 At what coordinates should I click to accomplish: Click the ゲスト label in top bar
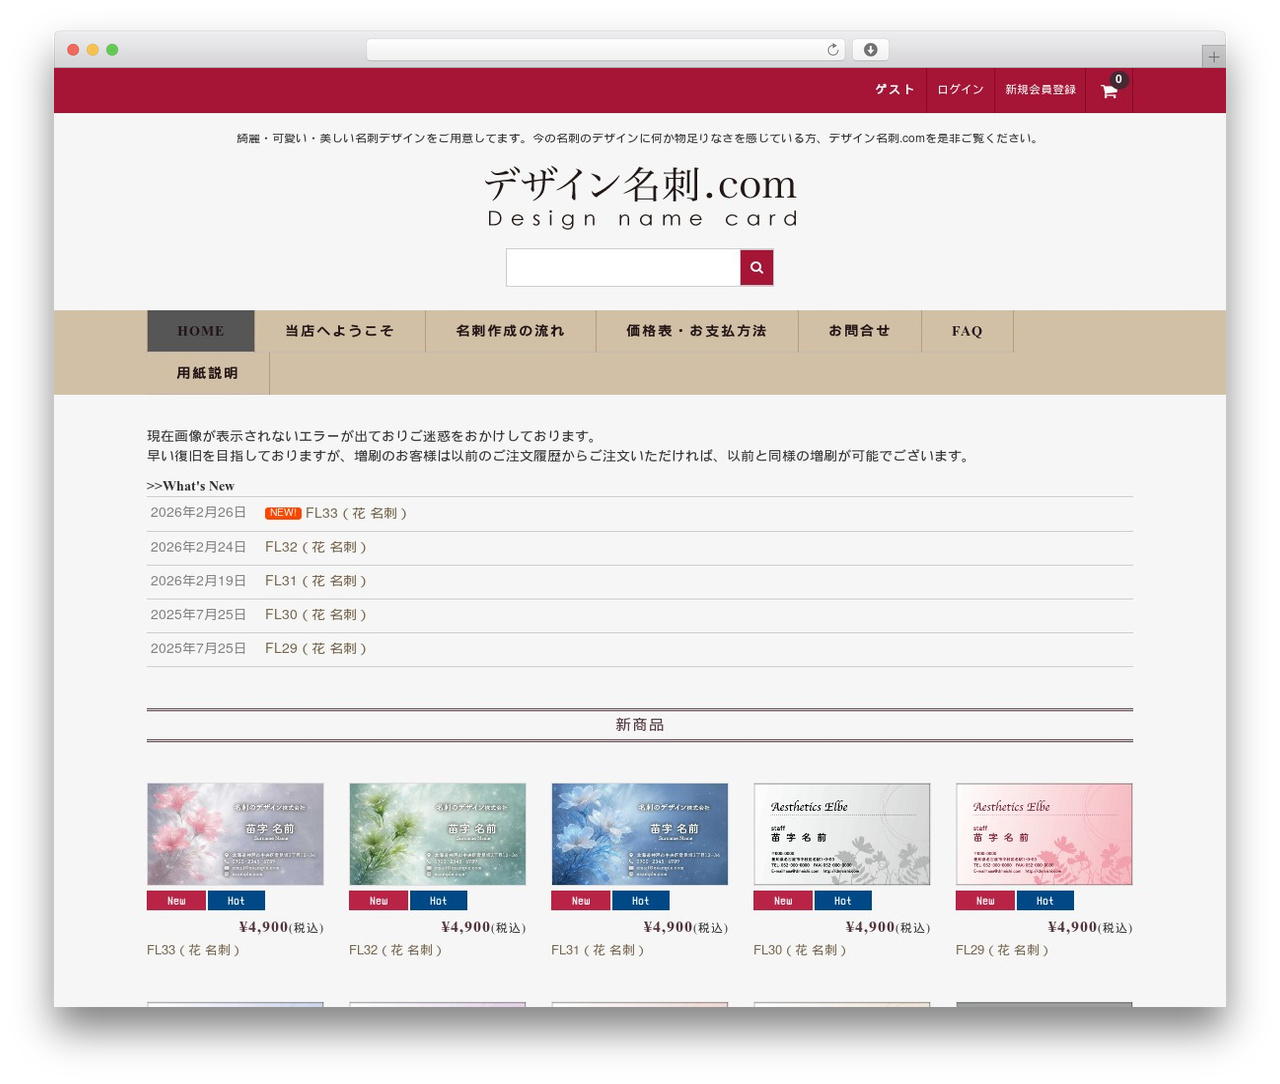pyautogui.click(x=895, y=90)
